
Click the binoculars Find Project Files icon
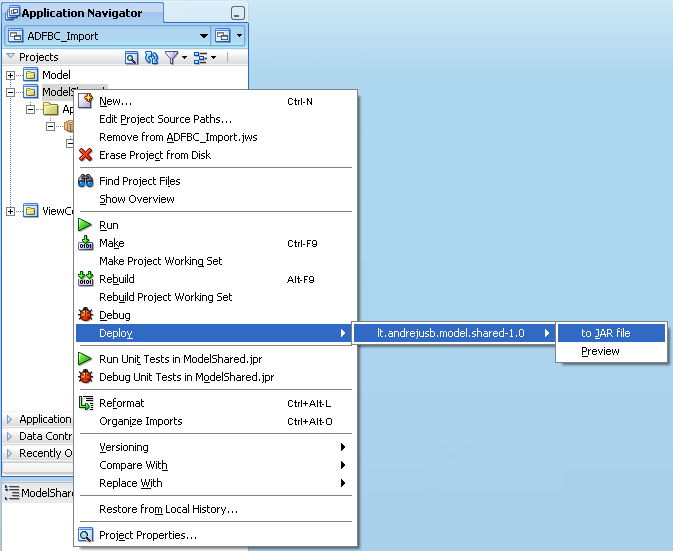pos(85,181)
